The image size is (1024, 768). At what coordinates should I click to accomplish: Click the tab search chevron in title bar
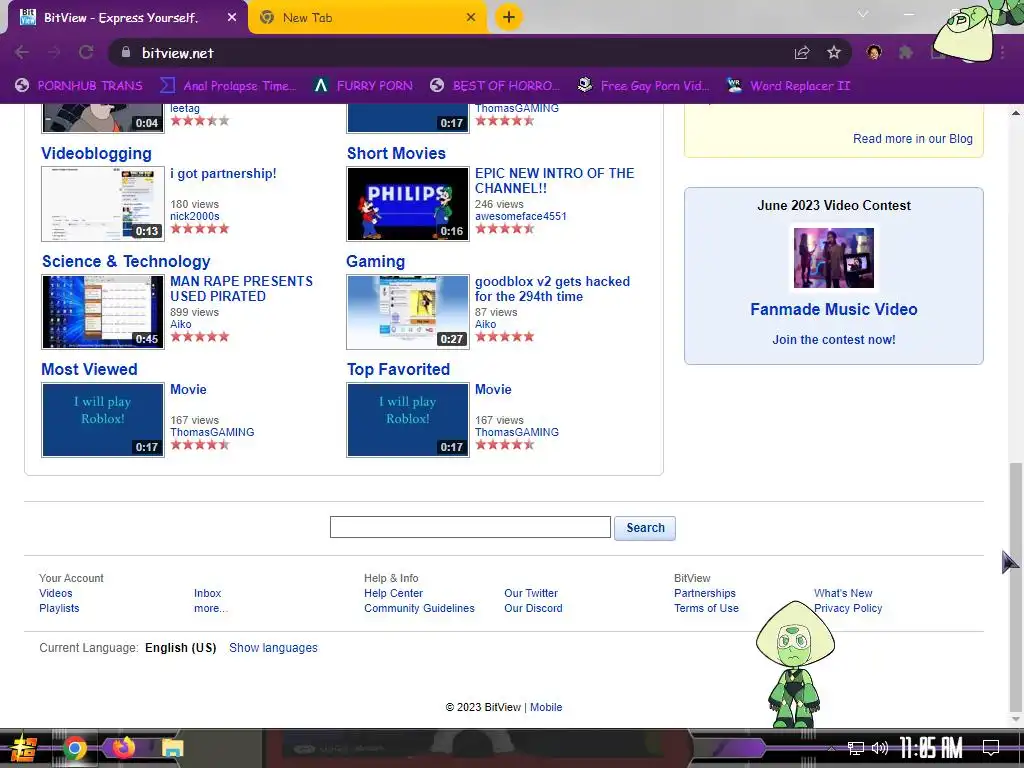863,14
